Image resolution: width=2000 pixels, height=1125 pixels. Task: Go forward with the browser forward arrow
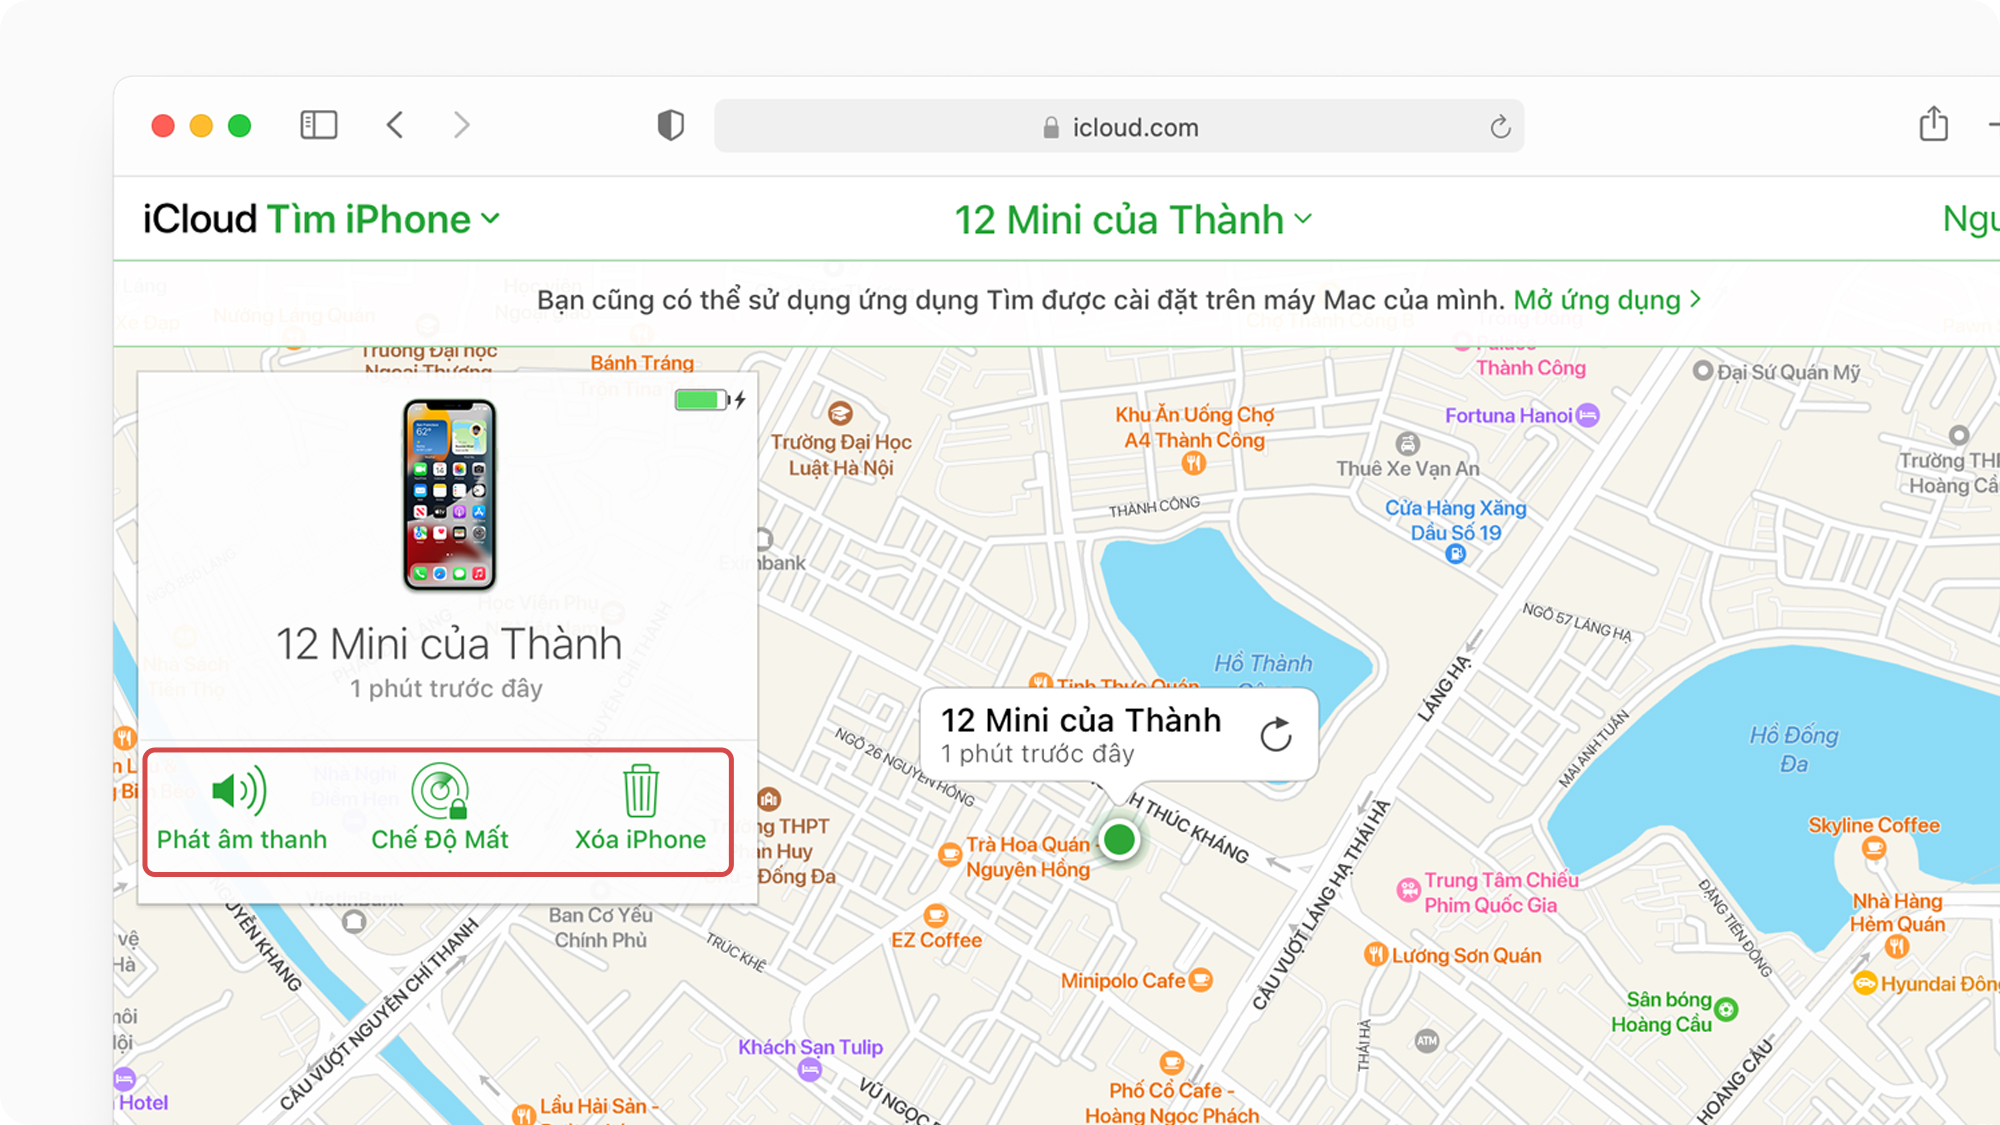click(461, 125)
